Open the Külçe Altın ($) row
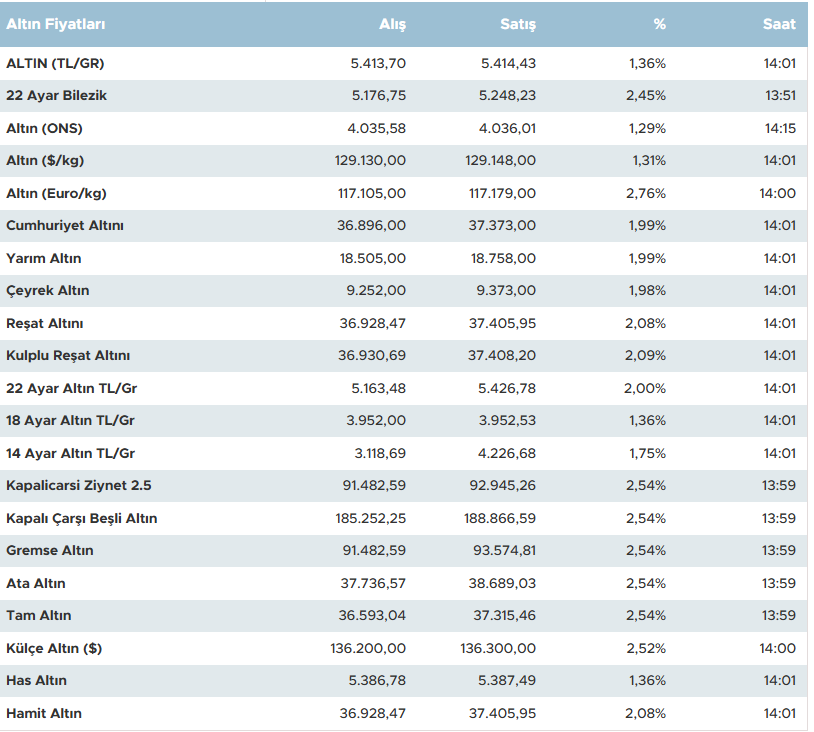The image size is (814, 732). 54,648
